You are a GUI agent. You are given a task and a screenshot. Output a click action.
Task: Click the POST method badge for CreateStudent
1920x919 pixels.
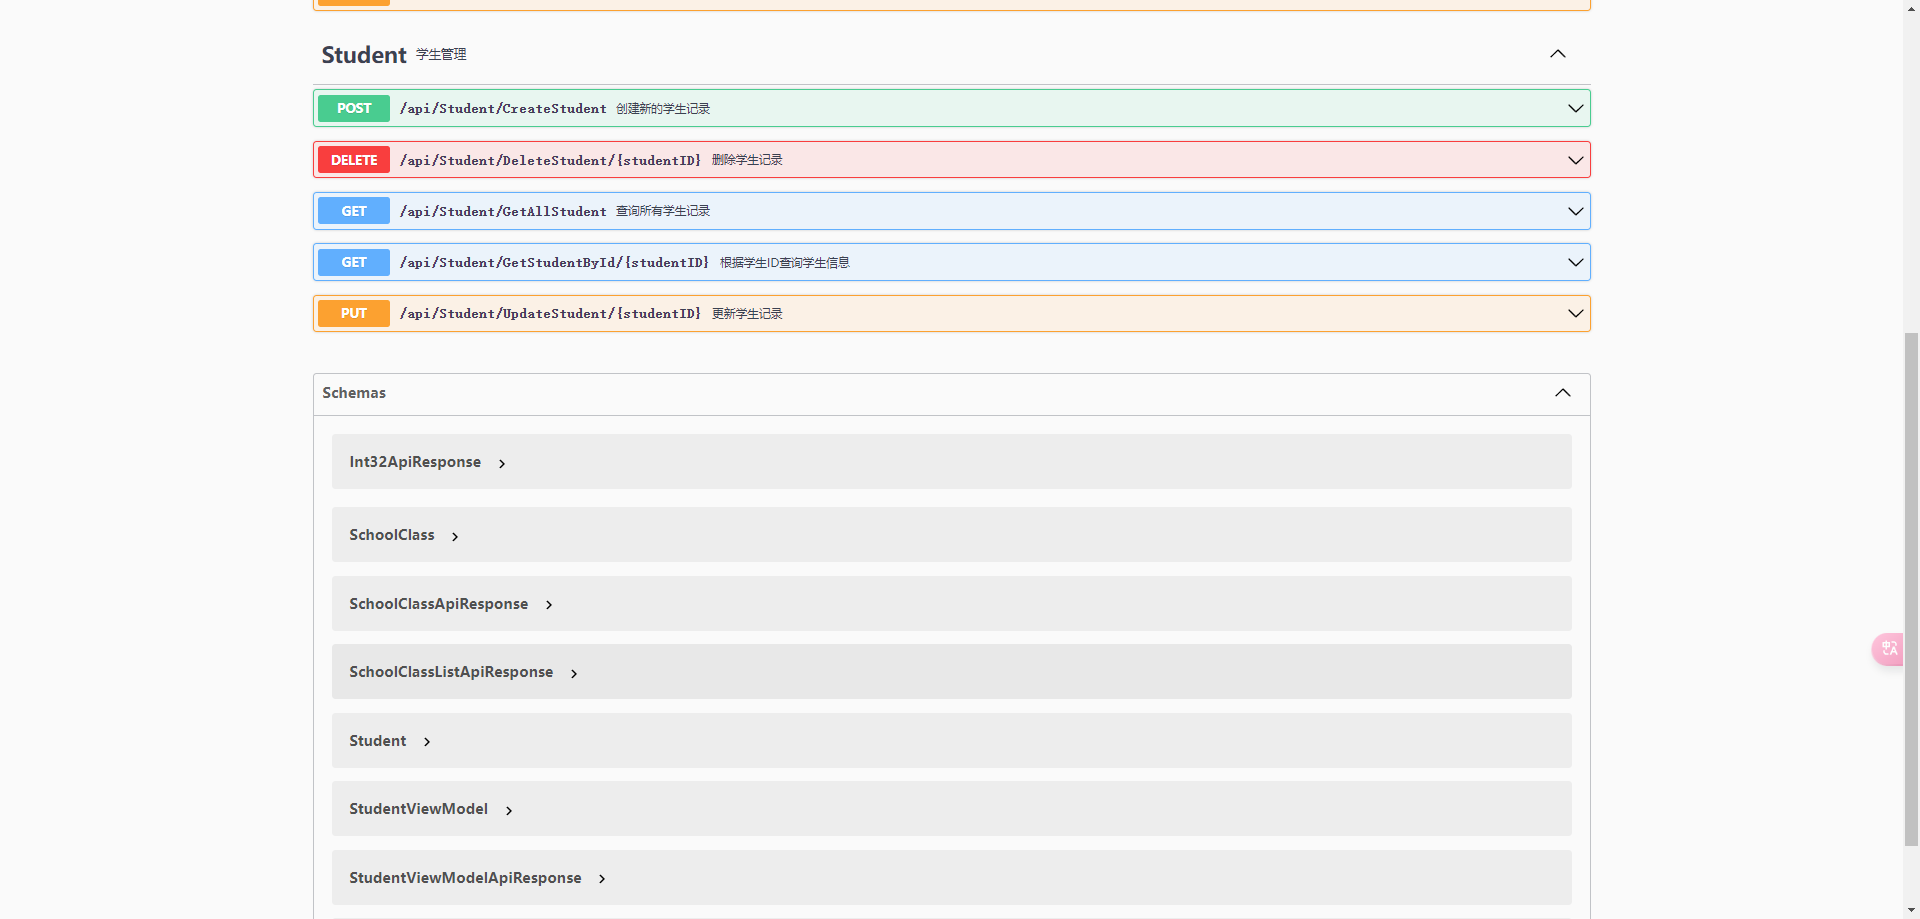point(354,108)
